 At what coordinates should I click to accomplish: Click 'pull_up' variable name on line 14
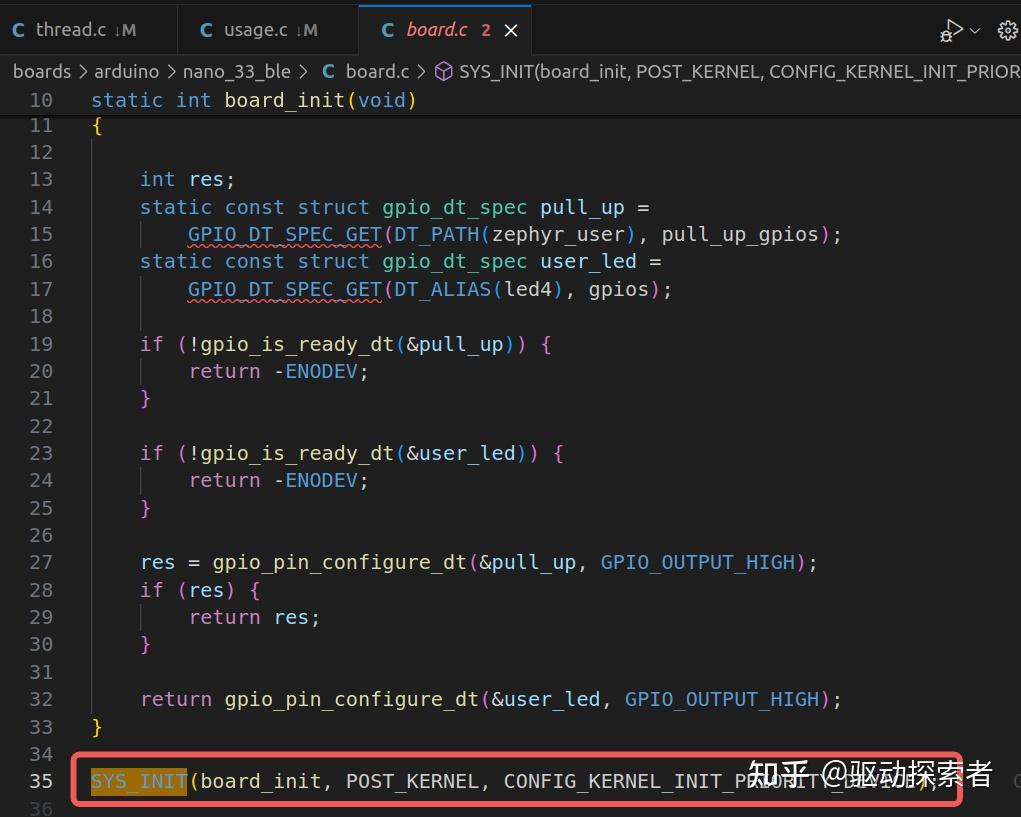click(582, 207)
